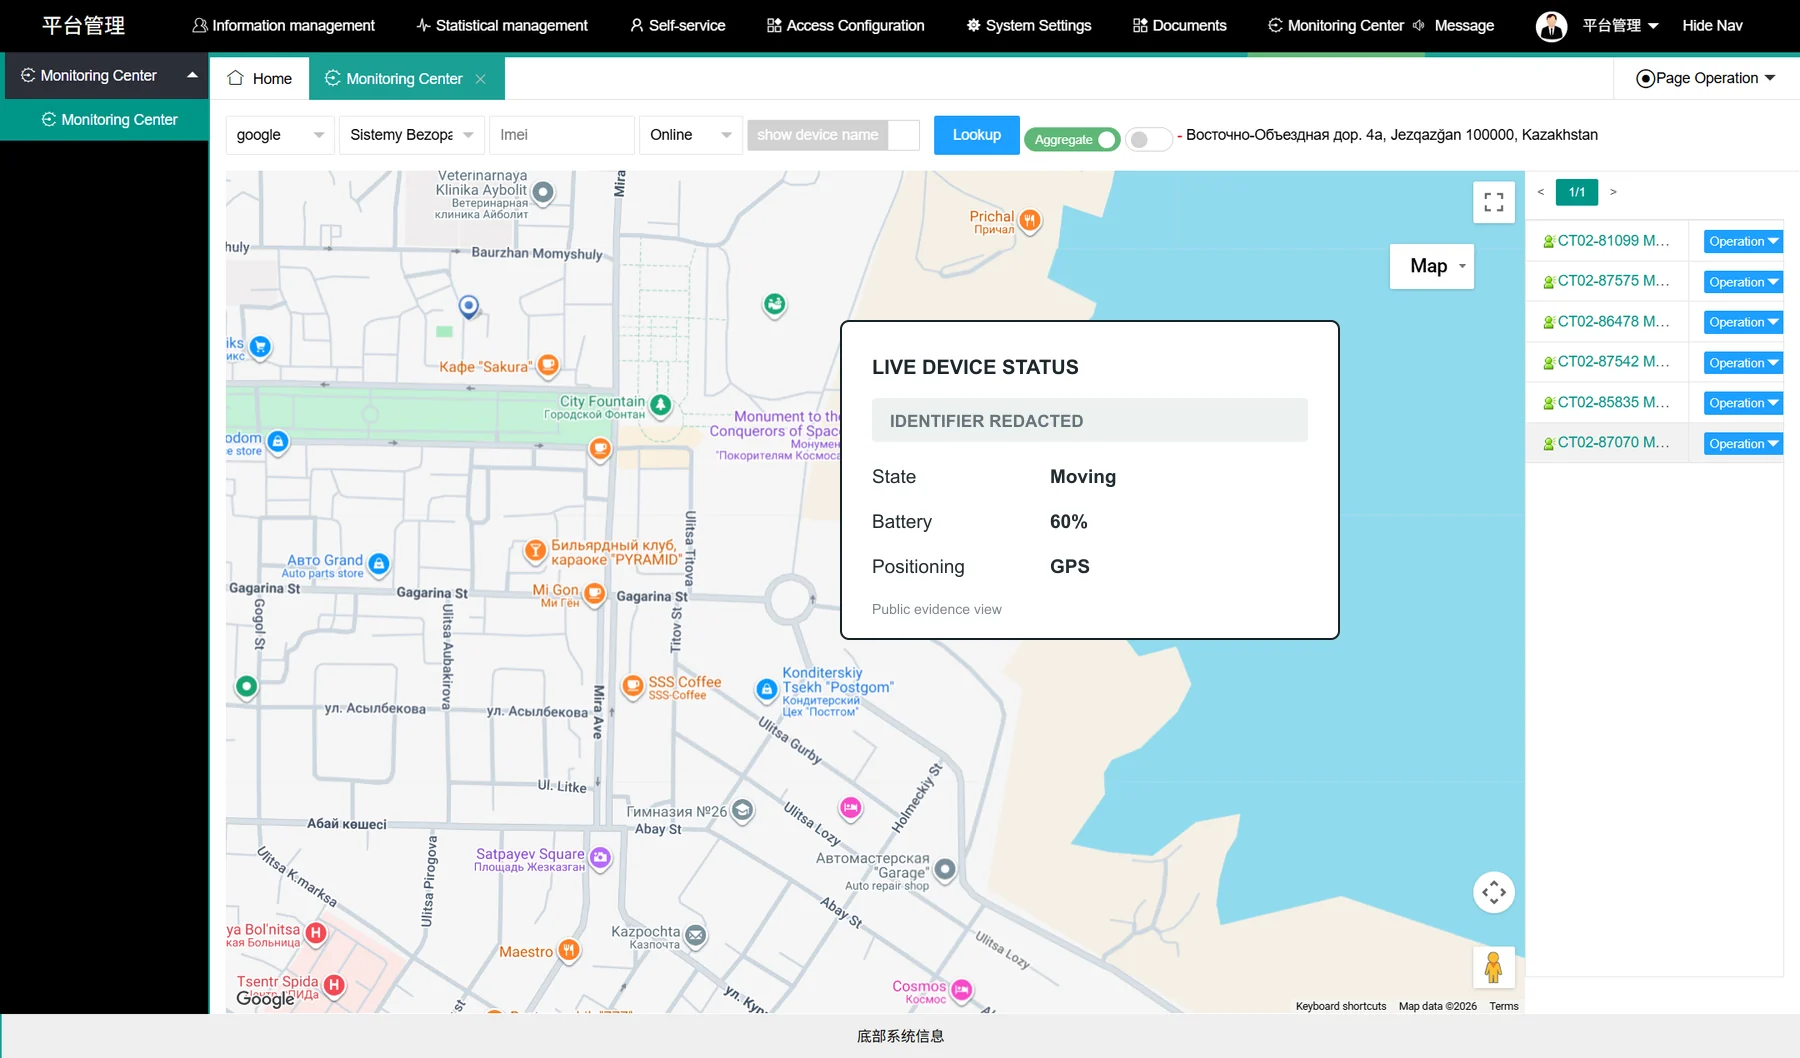Close the Monitoring Center tab

pos(480,79)
